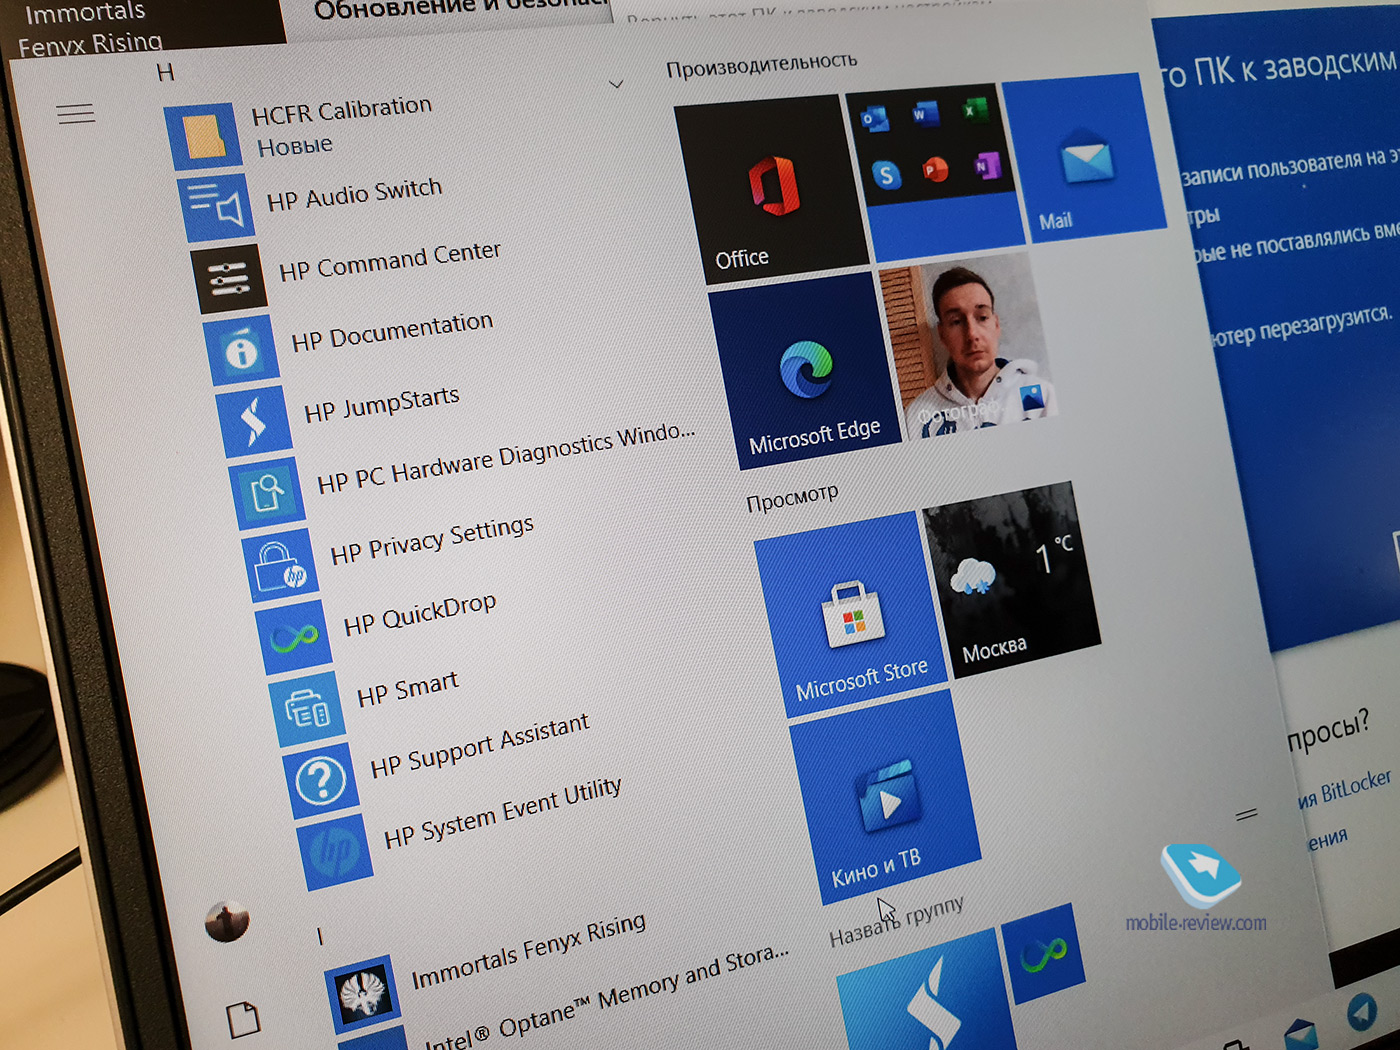The height and width of the screenshot is (1050, 1400).
Task: Select HP System Event Utility entry
Action: point(503,812)
